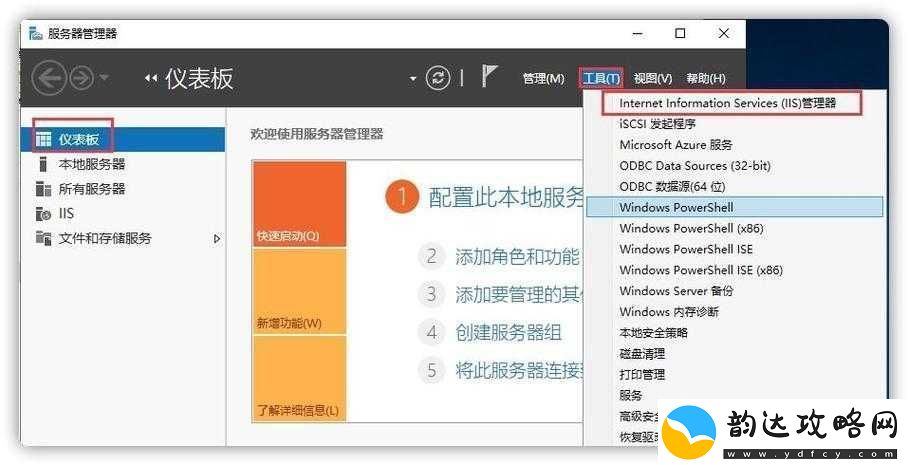Open ODBC 数据源(64 位)
Viewport: 908px width, 465px height.
[672, 186]
